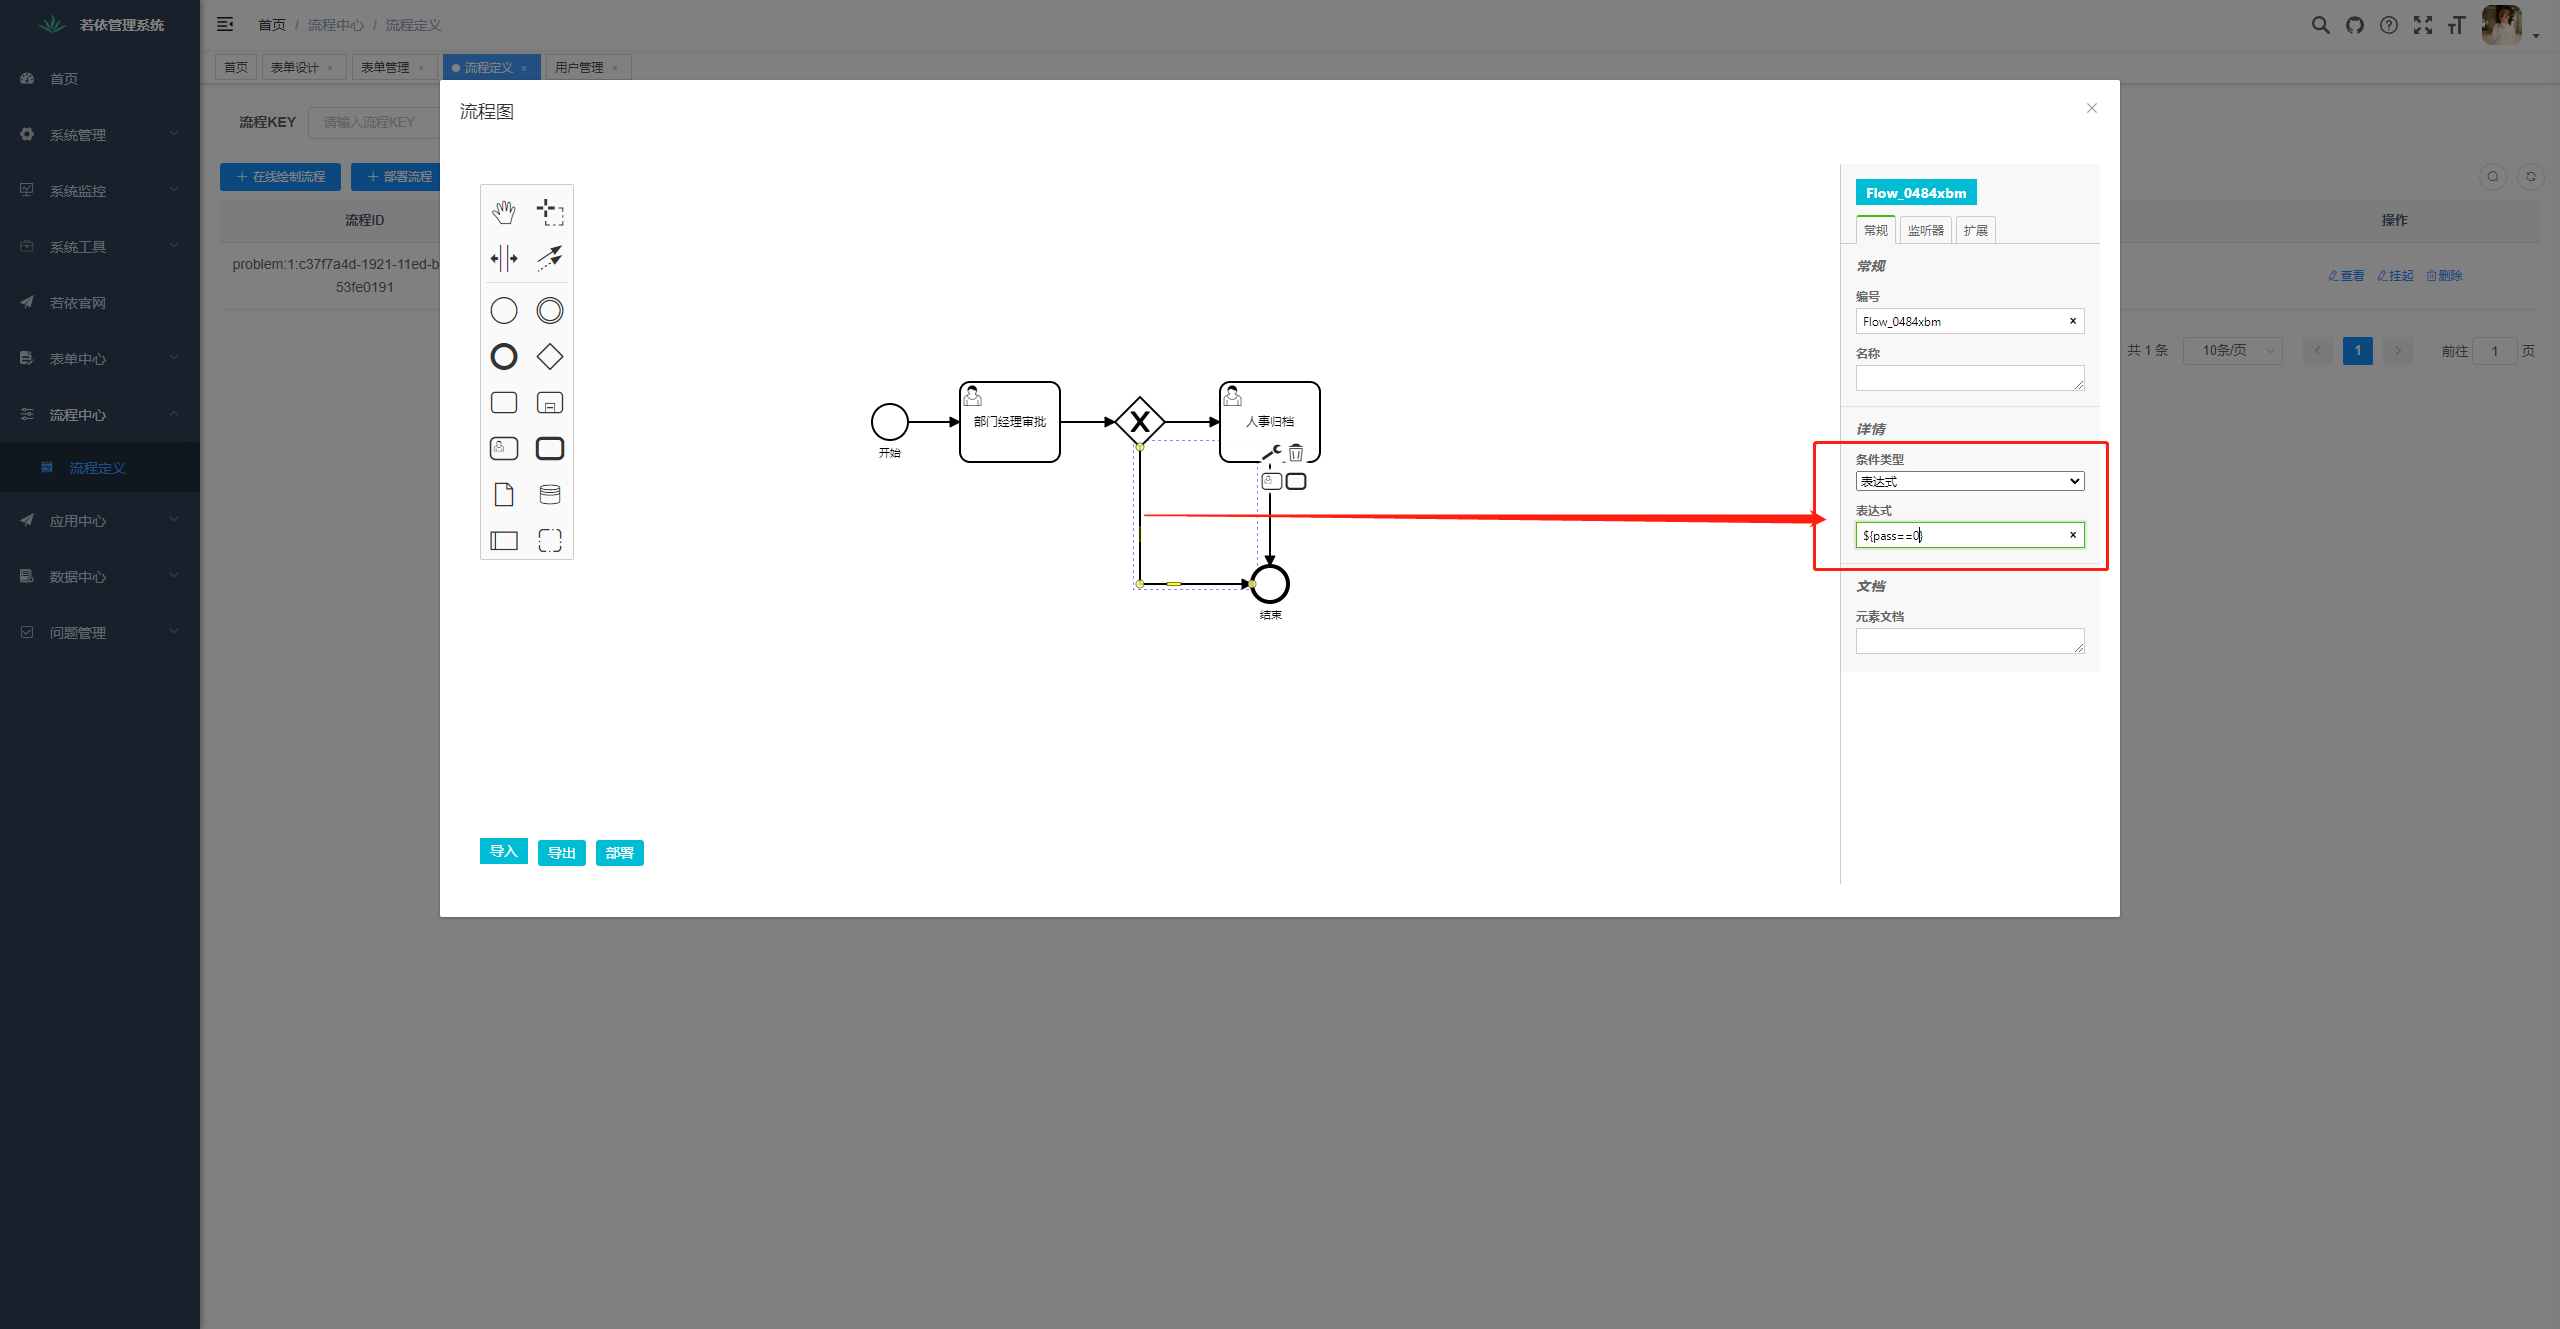The image size is (2560, 1329).
Task: Create an intermediate event from palette
Action: 550,311
